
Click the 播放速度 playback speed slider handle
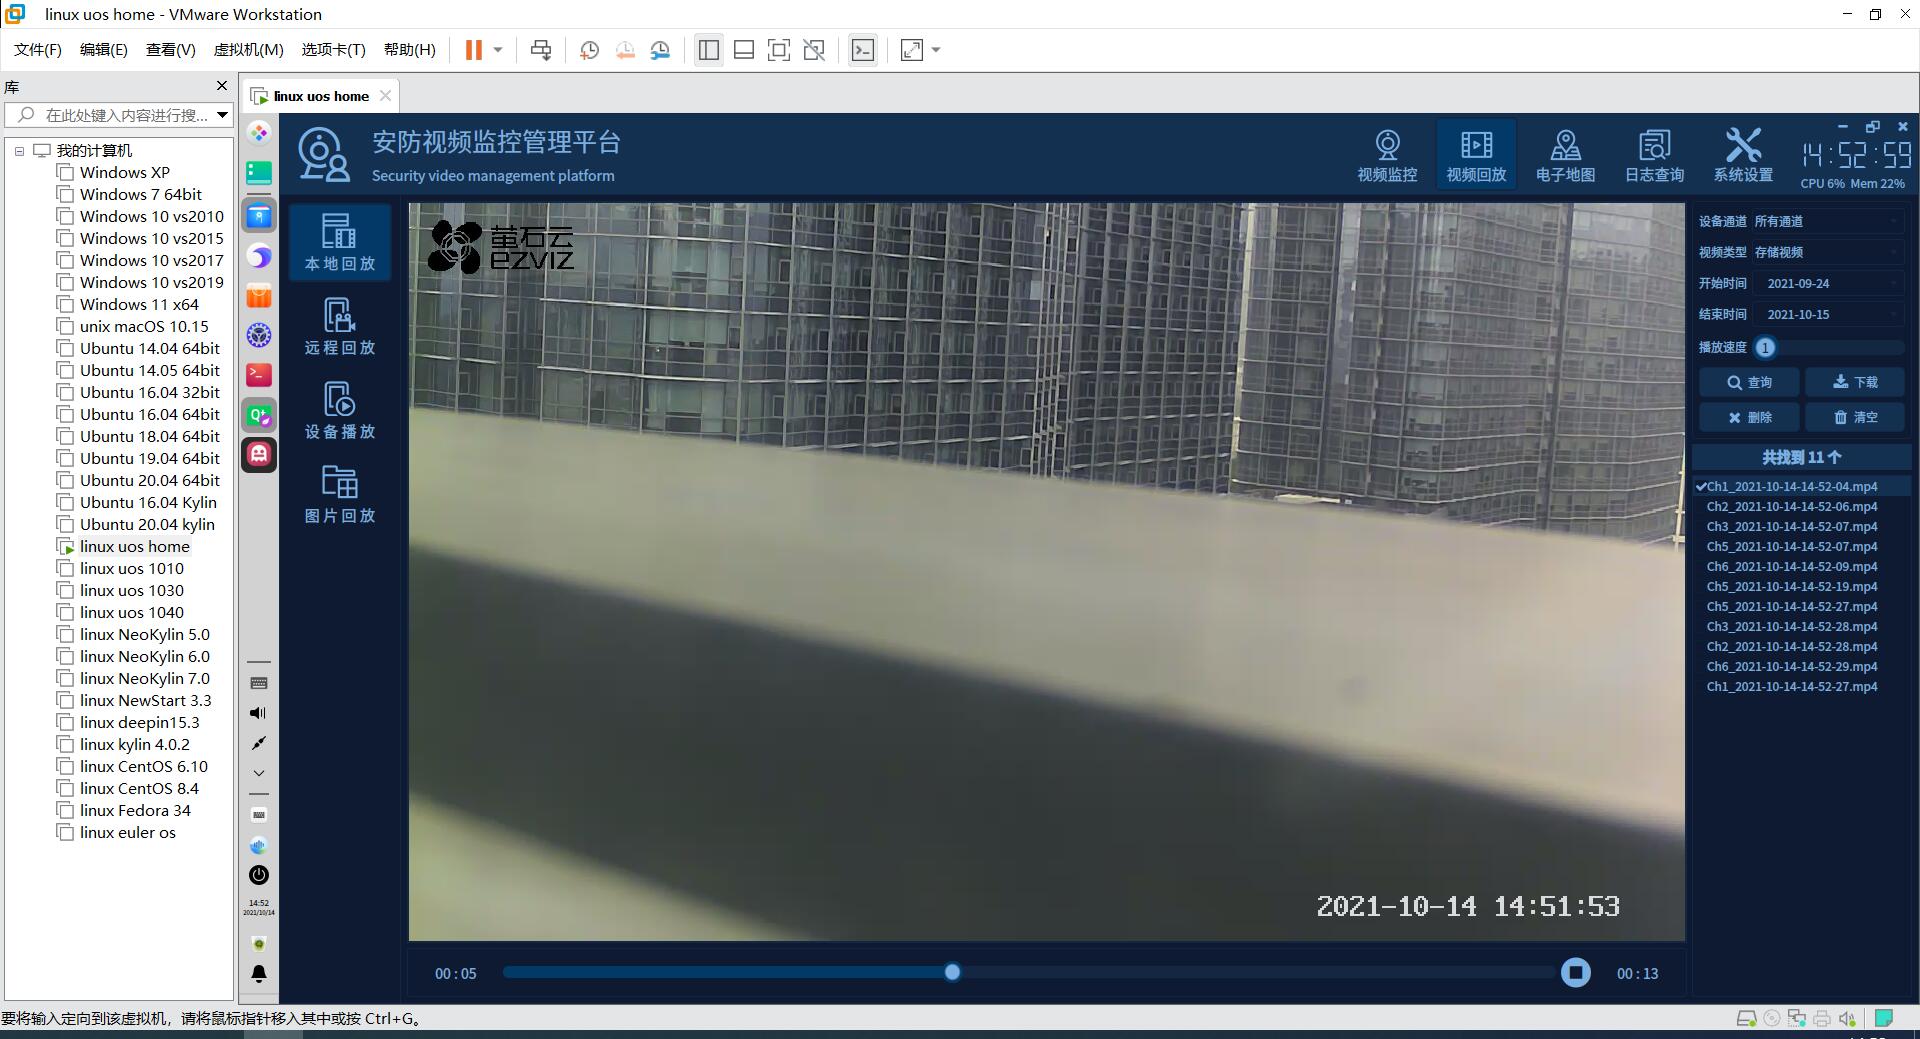point(1765,347)
